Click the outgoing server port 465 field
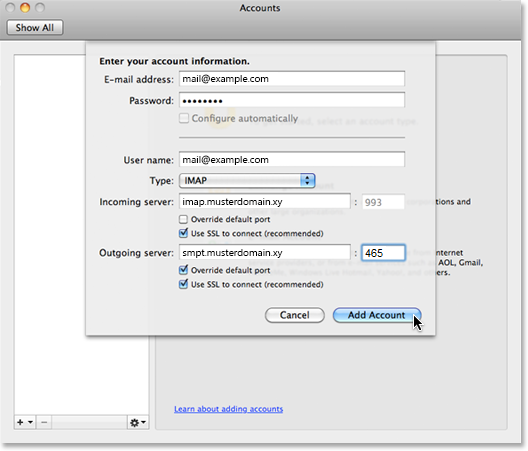This screenshot has height=451, width=528. pyautogui.click(x=383, y=253)
